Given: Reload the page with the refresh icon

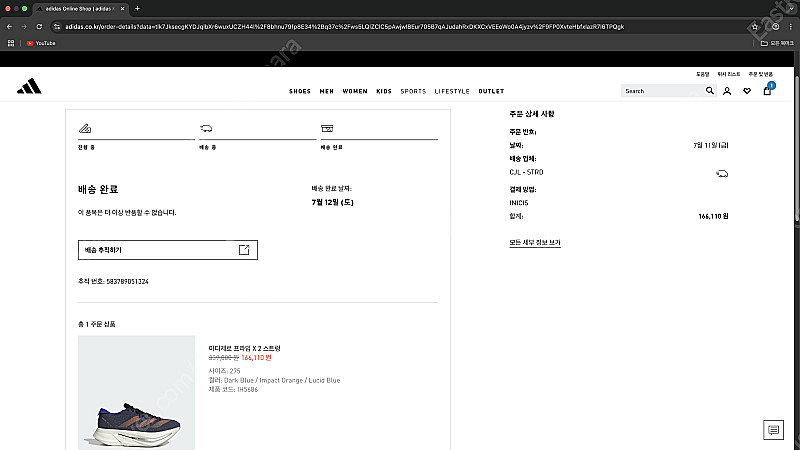Looking at the screenshot, I should point(37,26).
